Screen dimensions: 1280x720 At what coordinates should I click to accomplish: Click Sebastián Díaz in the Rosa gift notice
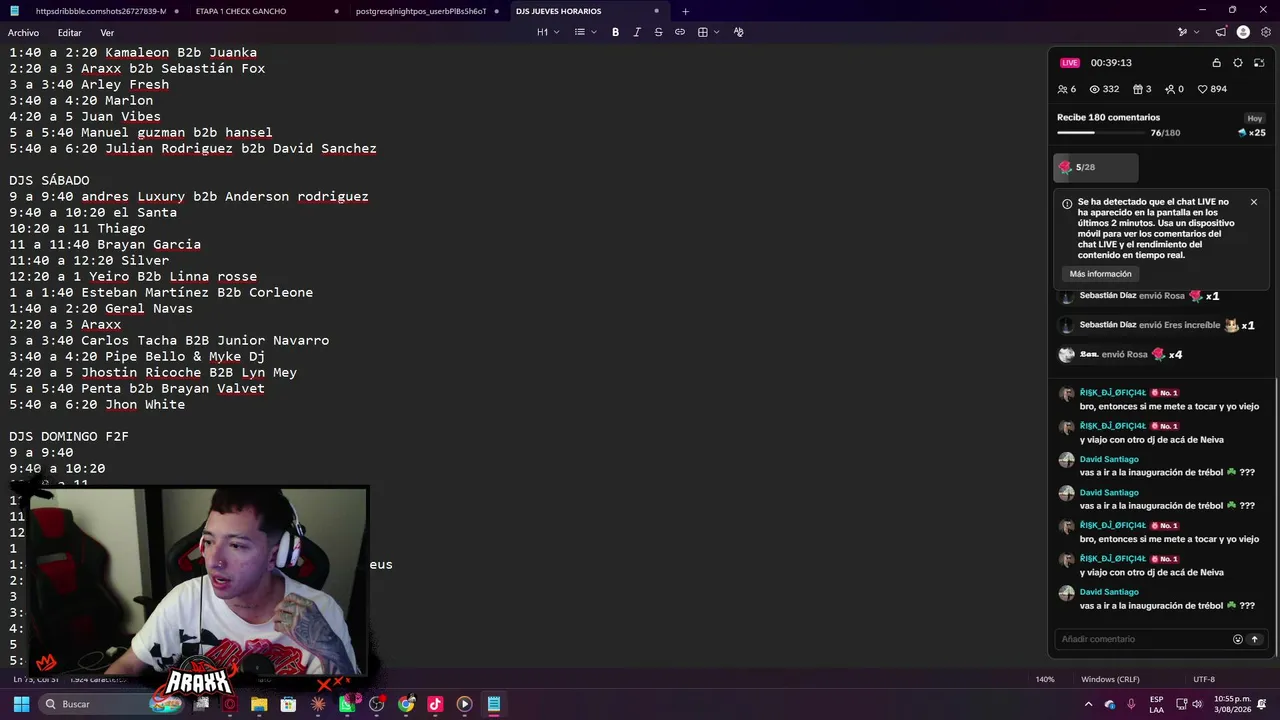[1108, 296]
